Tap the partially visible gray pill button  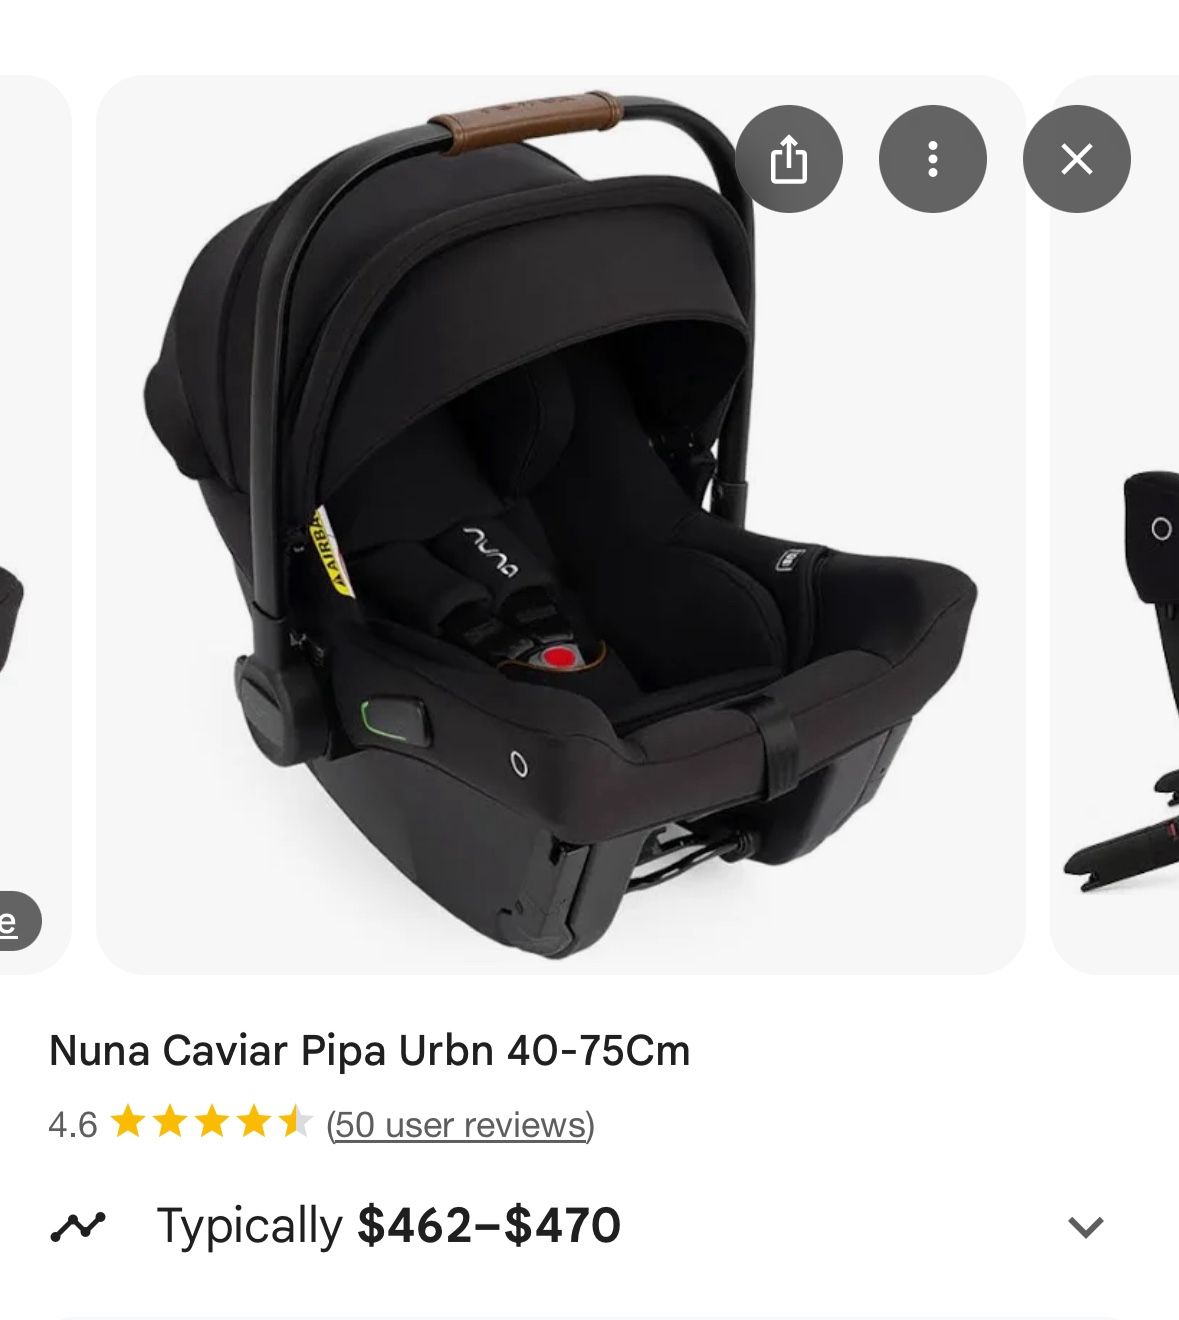tap(20, 921)
